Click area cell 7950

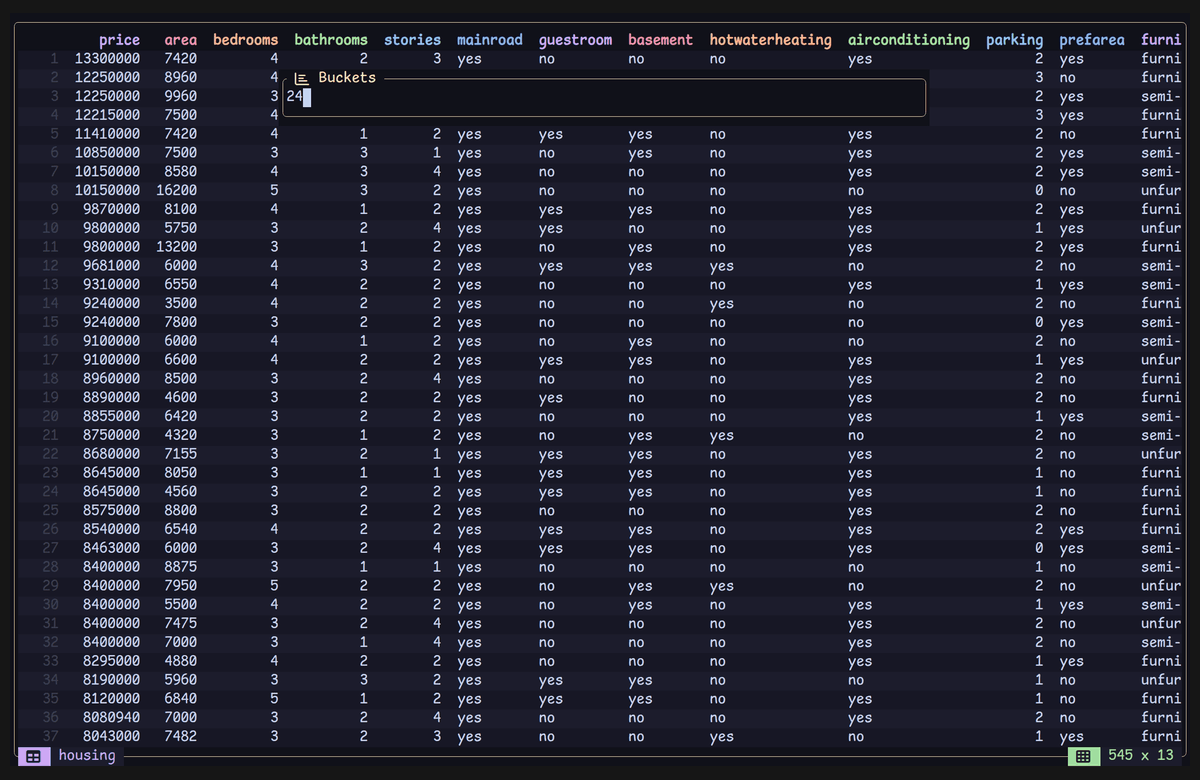pyautogui.click(x=181, y=586)
